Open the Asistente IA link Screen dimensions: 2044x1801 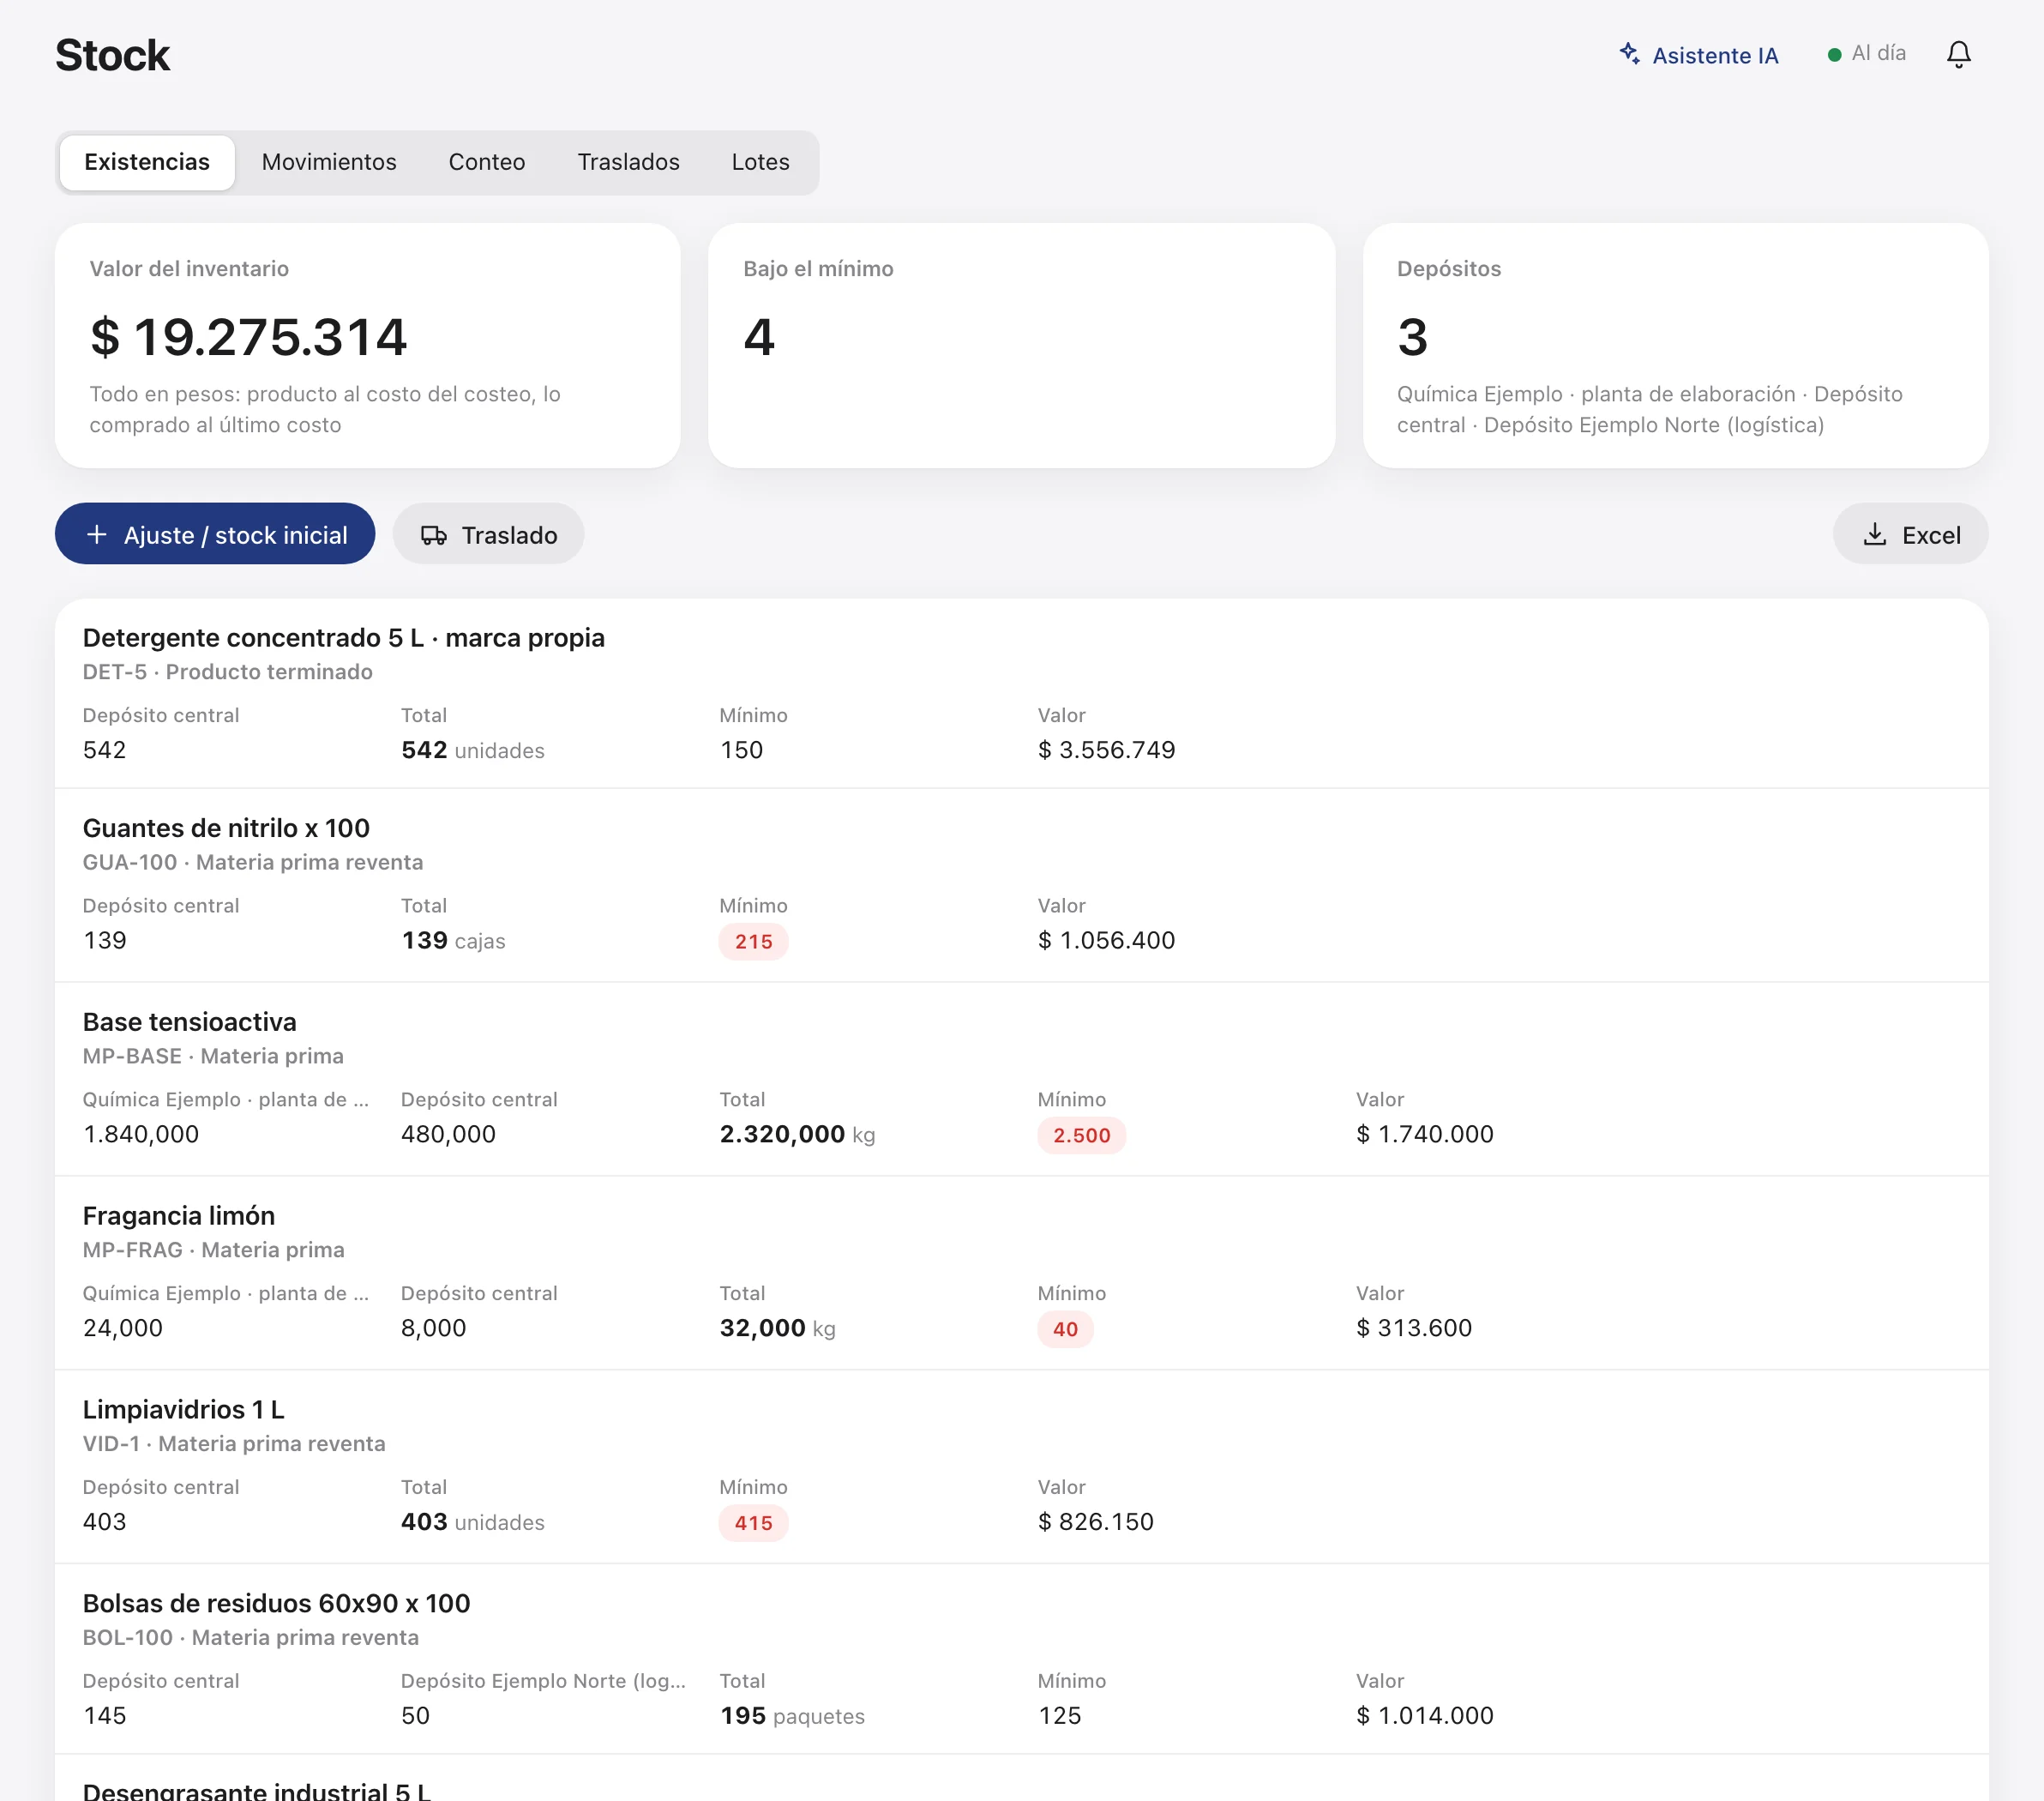pyautogui.click(x=1698, y=55)
